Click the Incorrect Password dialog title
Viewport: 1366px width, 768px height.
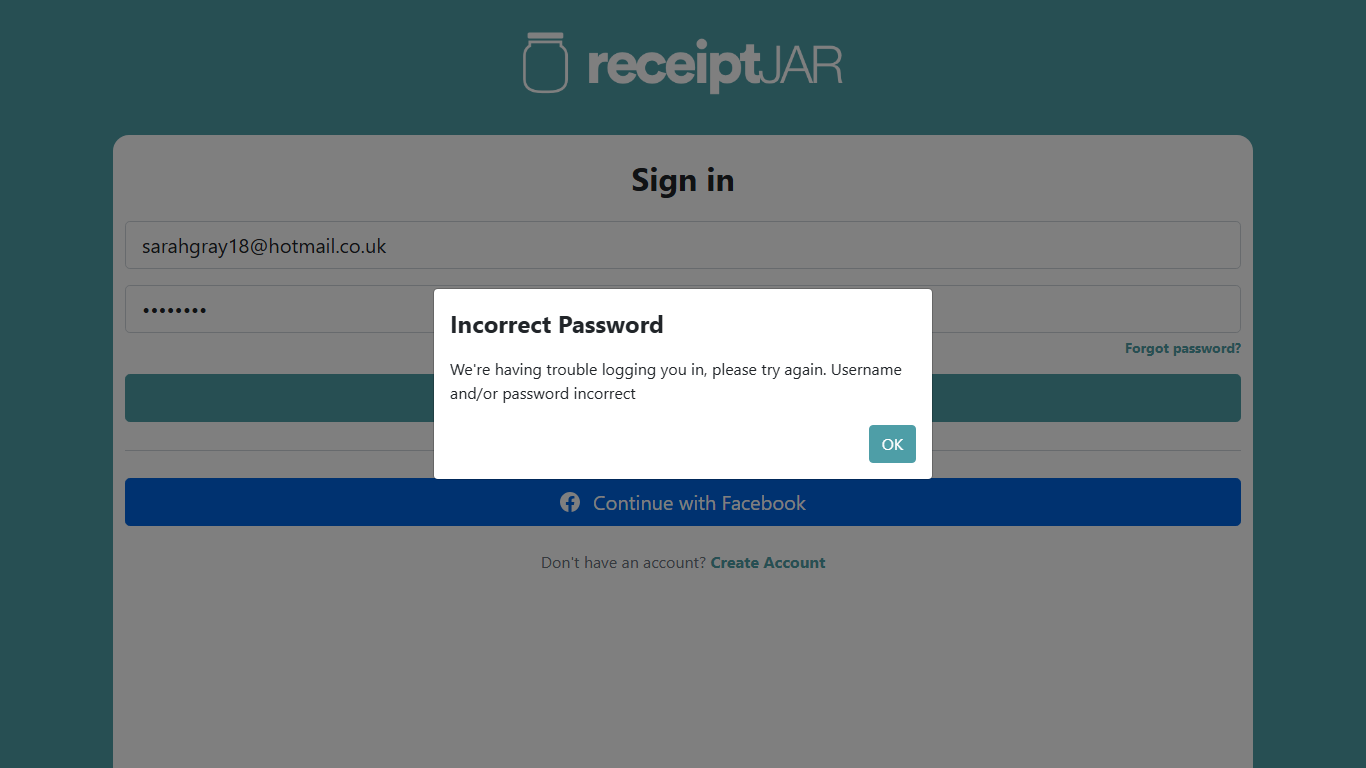556,325
